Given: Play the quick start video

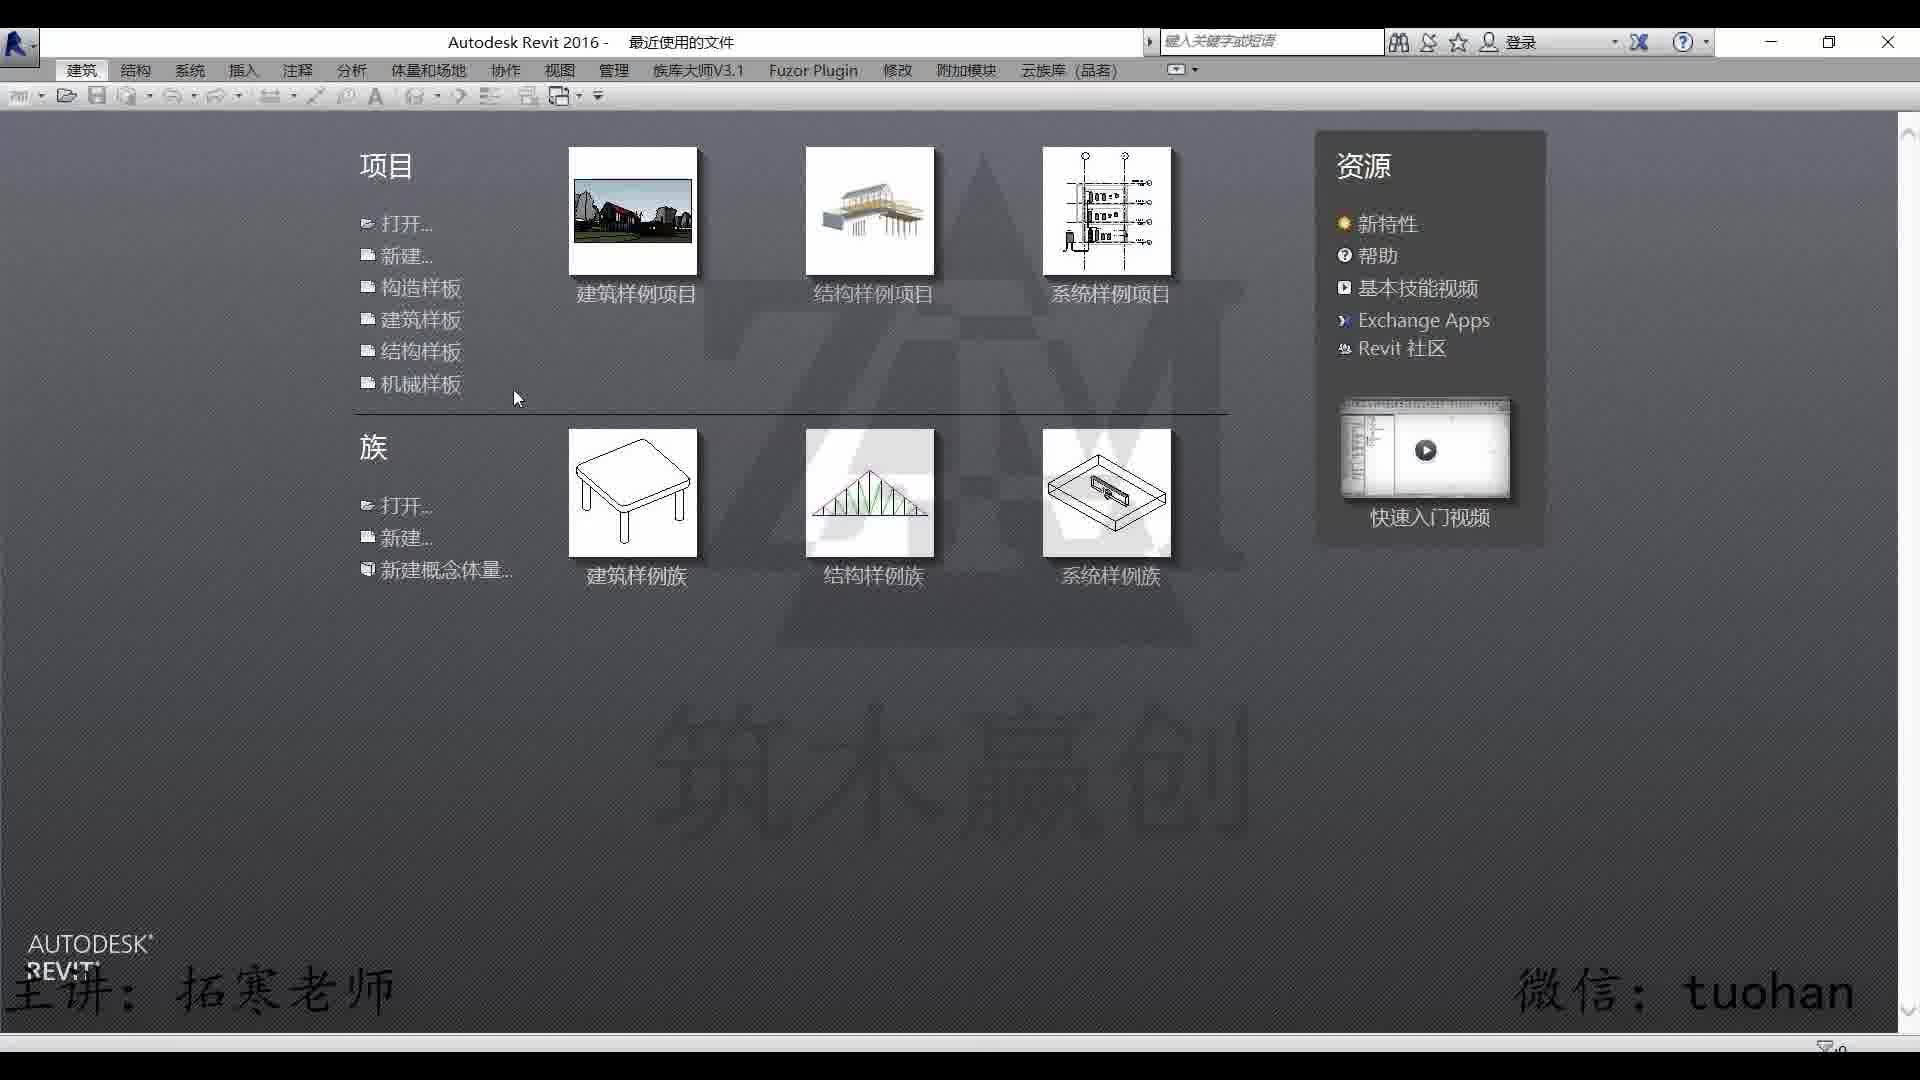Looking at the screenshot, I should pos(1425,450).
